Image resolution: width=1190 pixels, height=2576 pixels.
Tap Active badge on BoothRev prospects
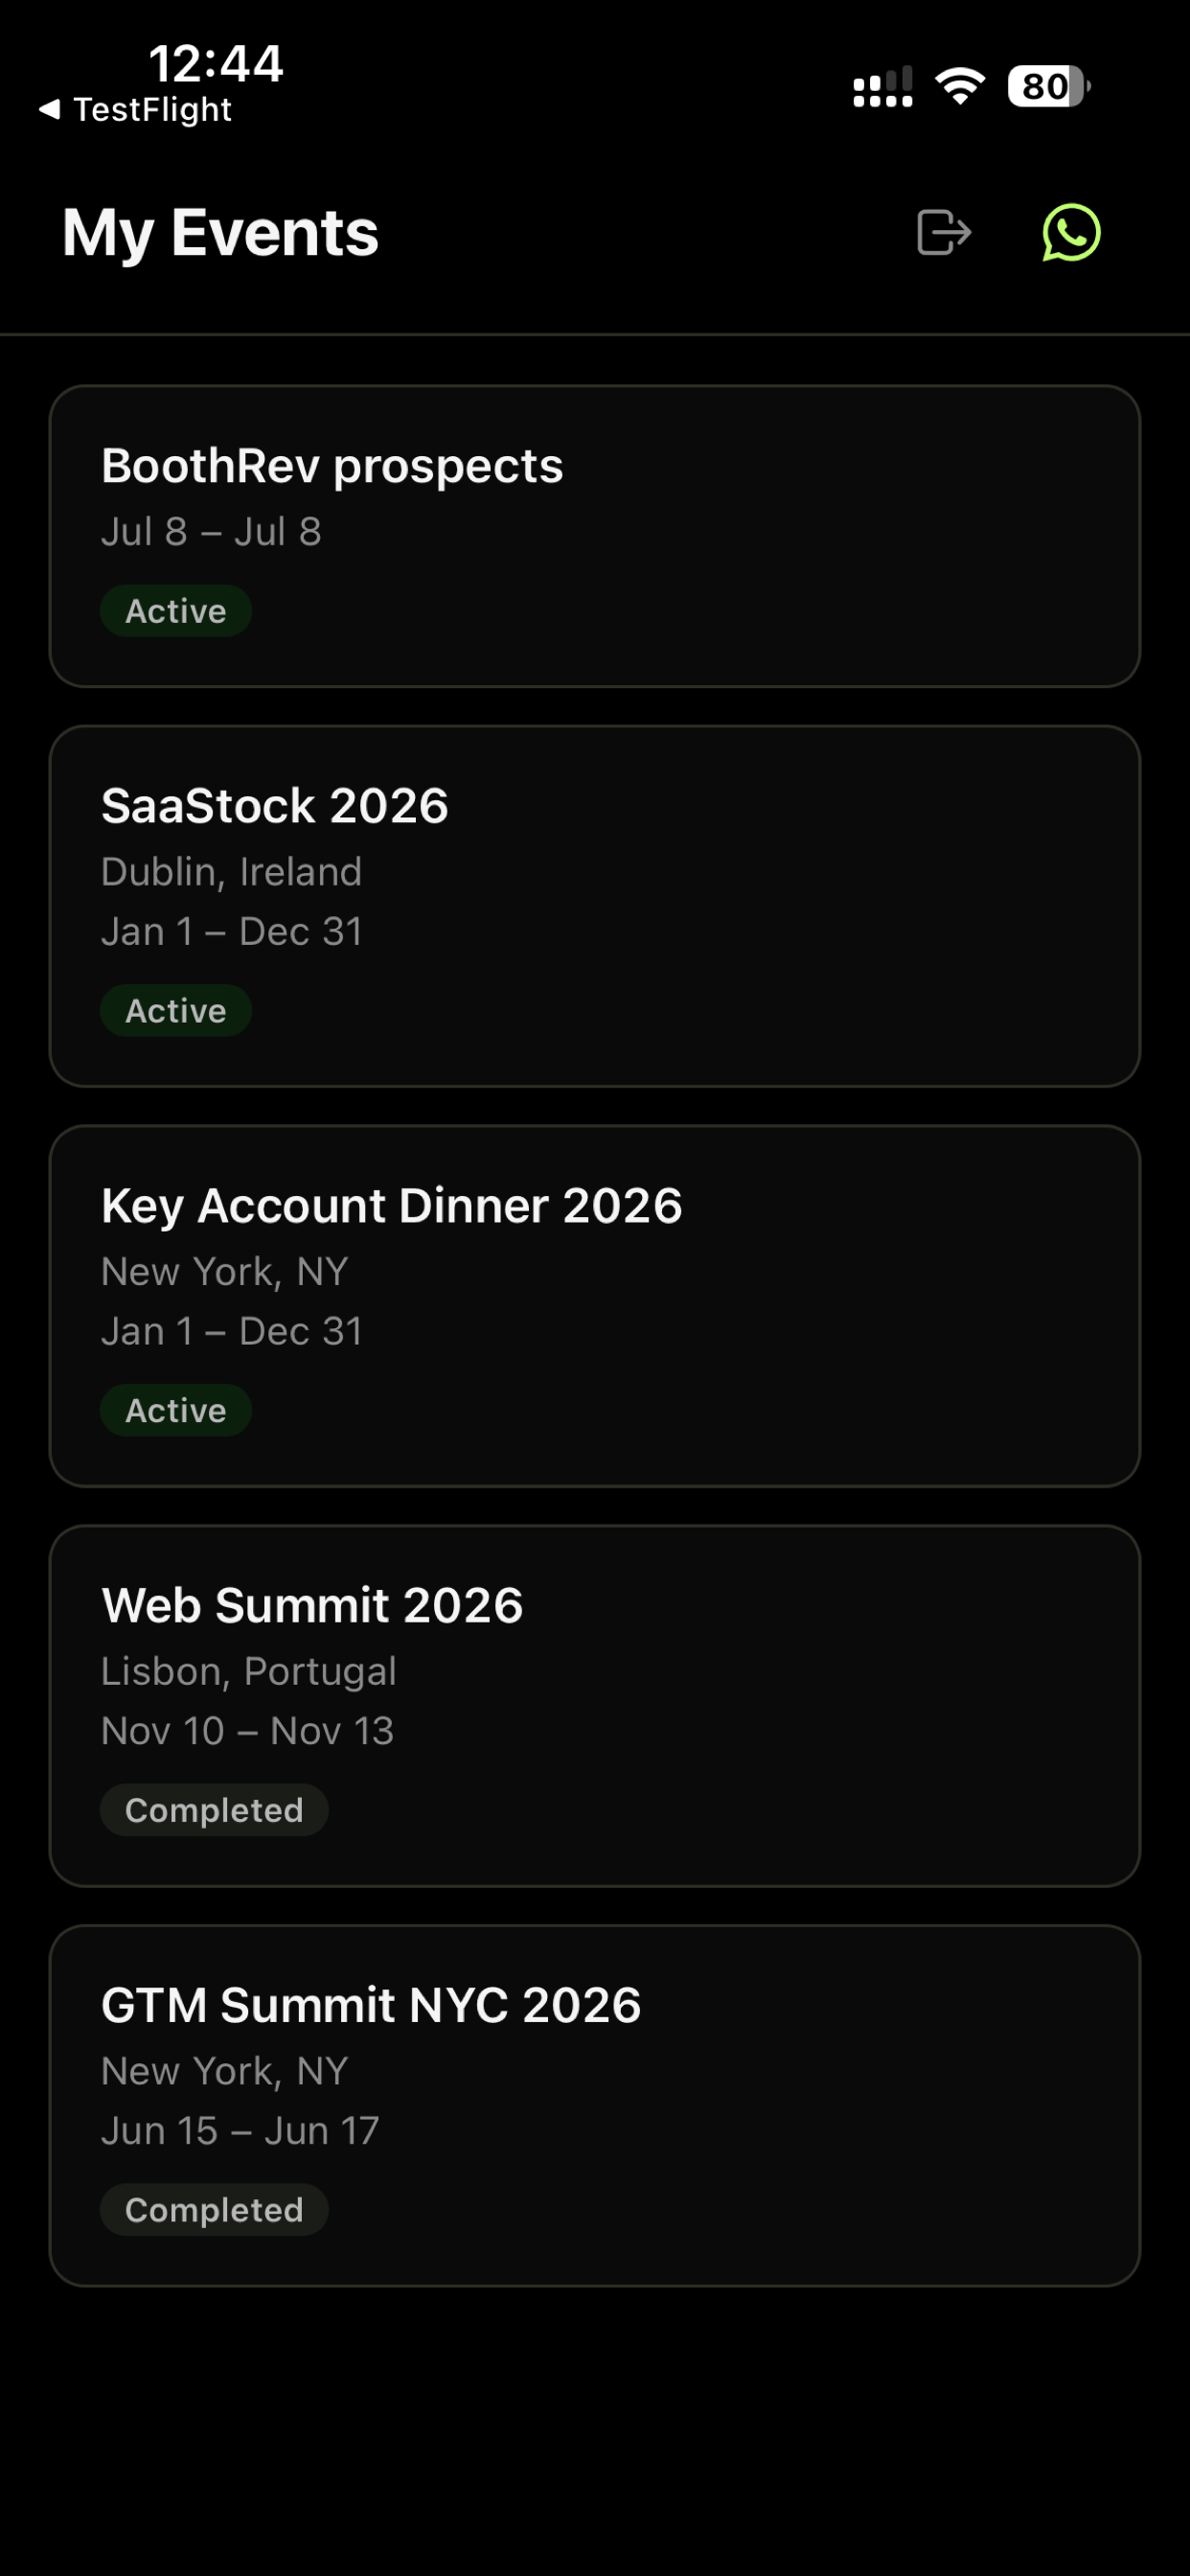[x=176, y=611]
